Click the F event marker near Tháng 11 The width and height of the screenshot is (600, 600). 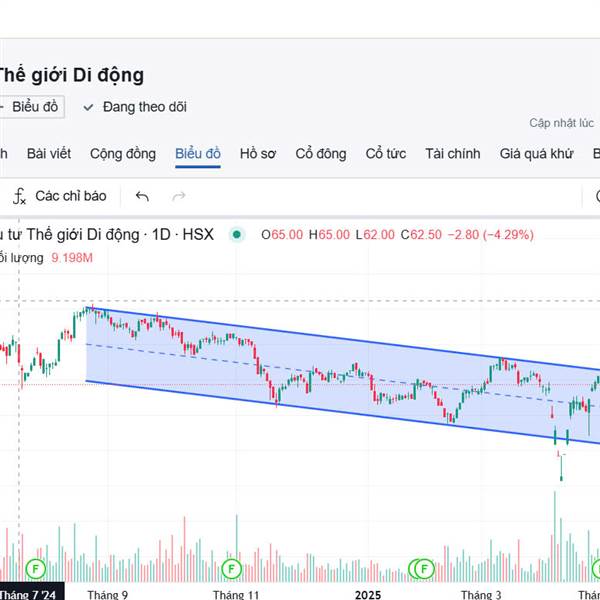click(232, 569)
